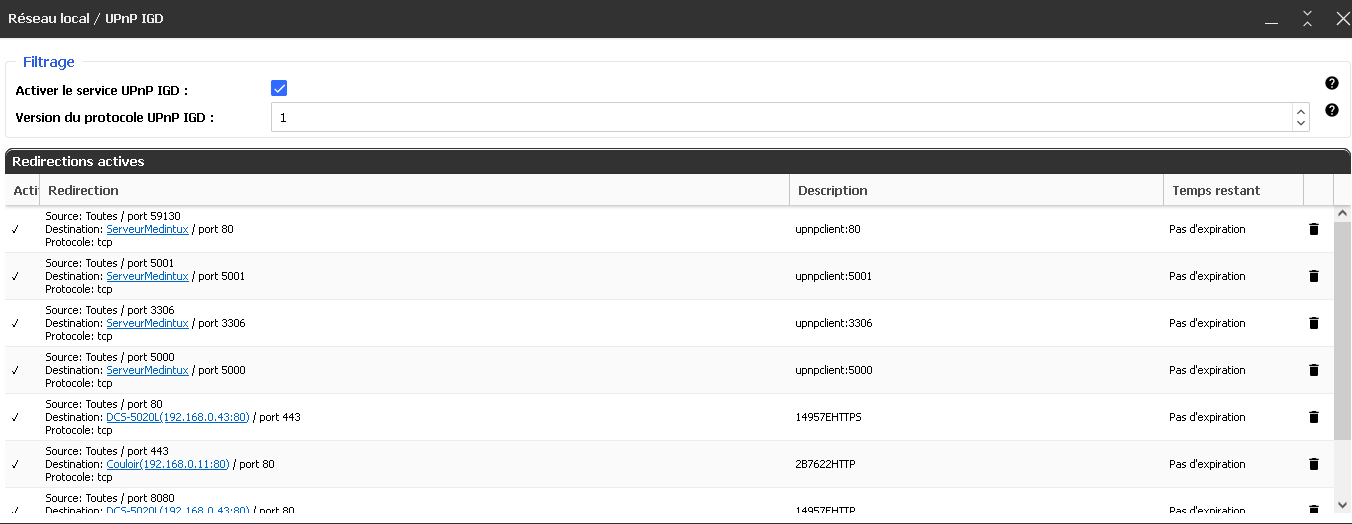The height and width of the screenshot is (524, 1352).
Task: Delete the upnpclient:5000 redirection
Action: point(1314,370)
